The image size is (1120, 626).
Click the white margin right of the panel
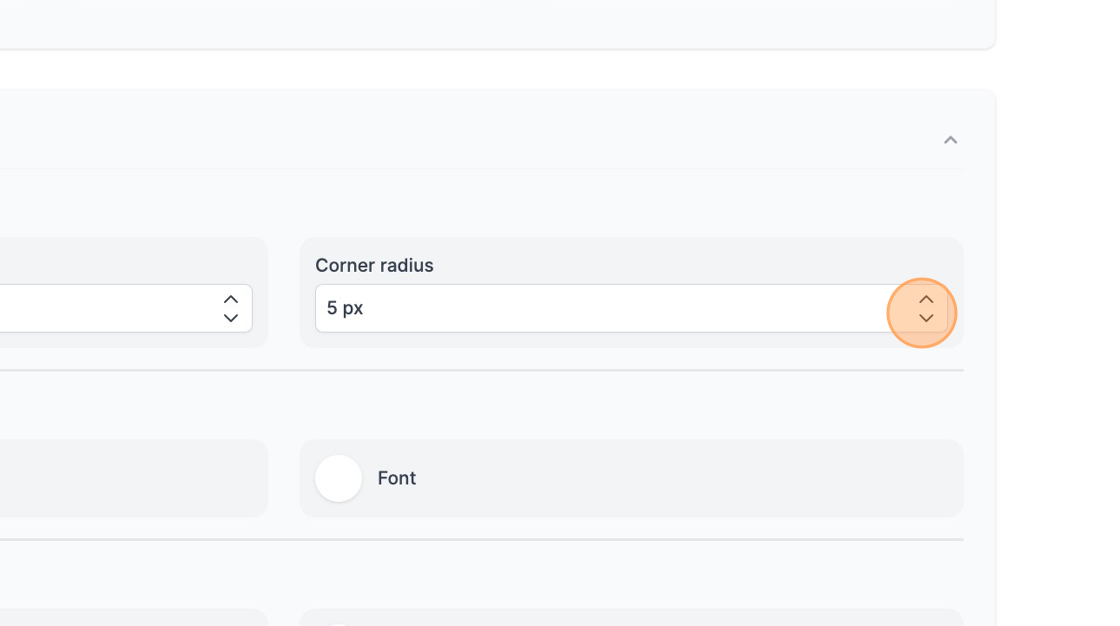(x=1058, y=300)
